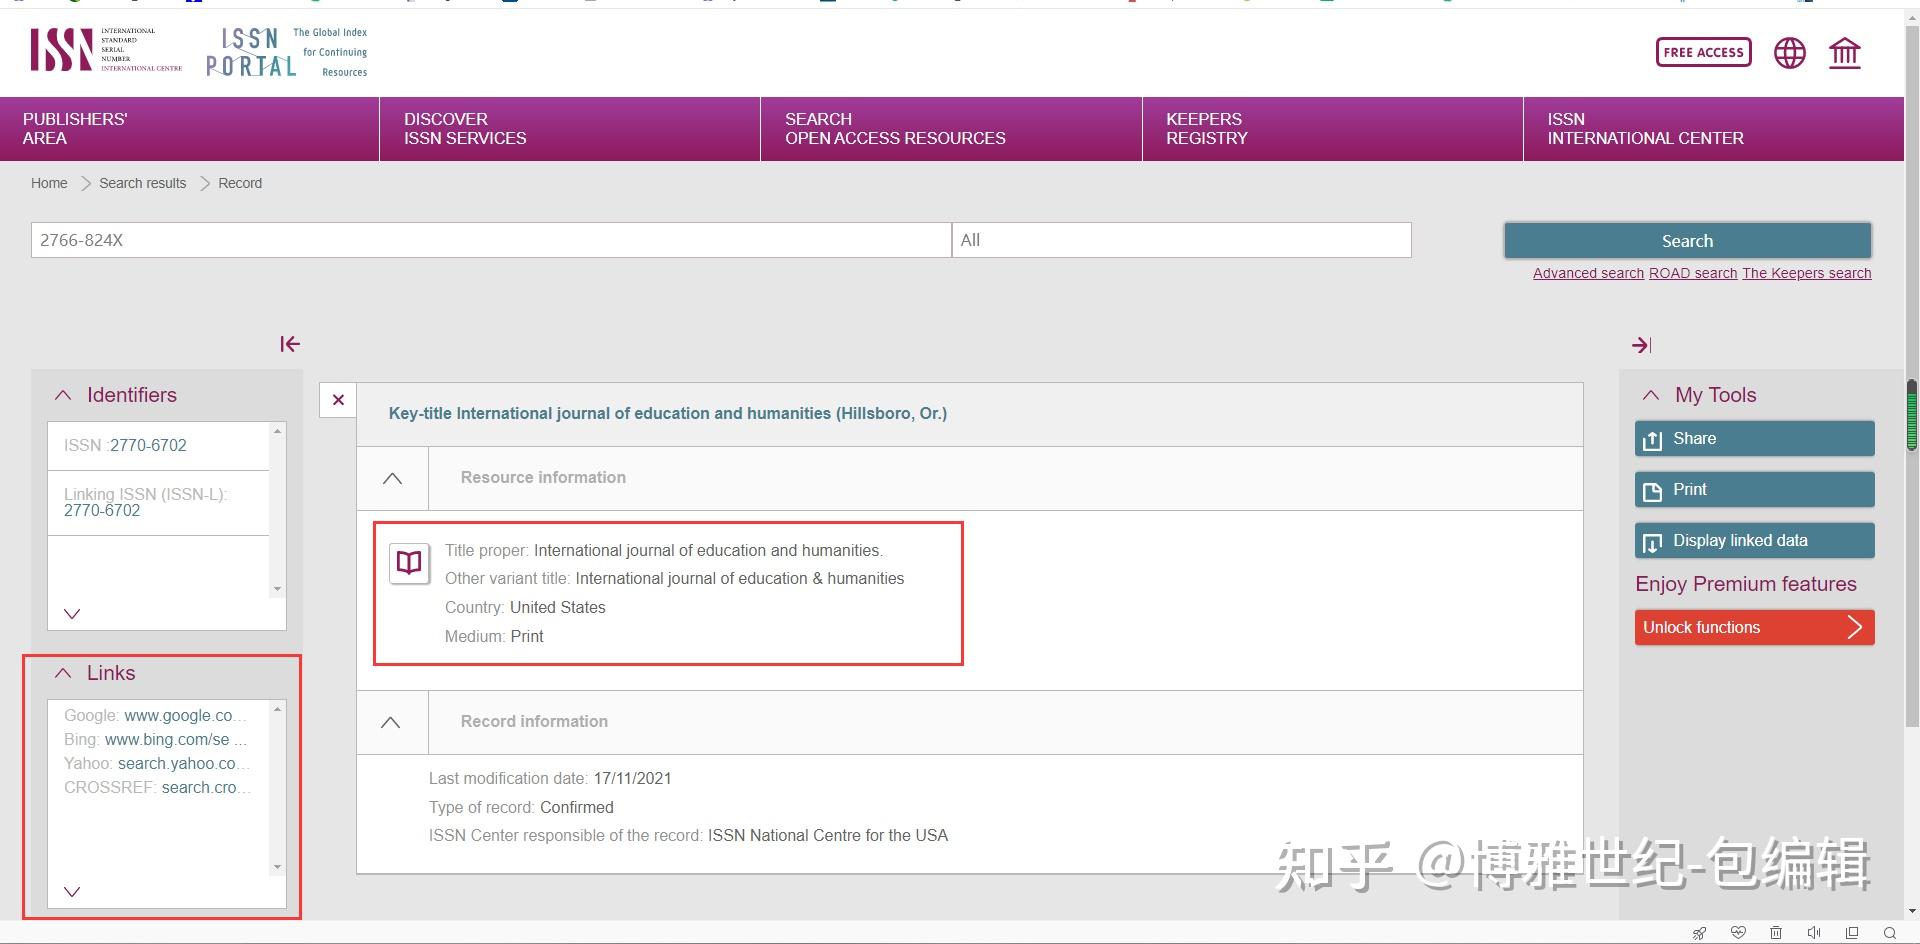Image resolution: width=1920 pixels, height=944 pixels.
Task: Open ISSN International Center menu
Action: (1713, 129)
